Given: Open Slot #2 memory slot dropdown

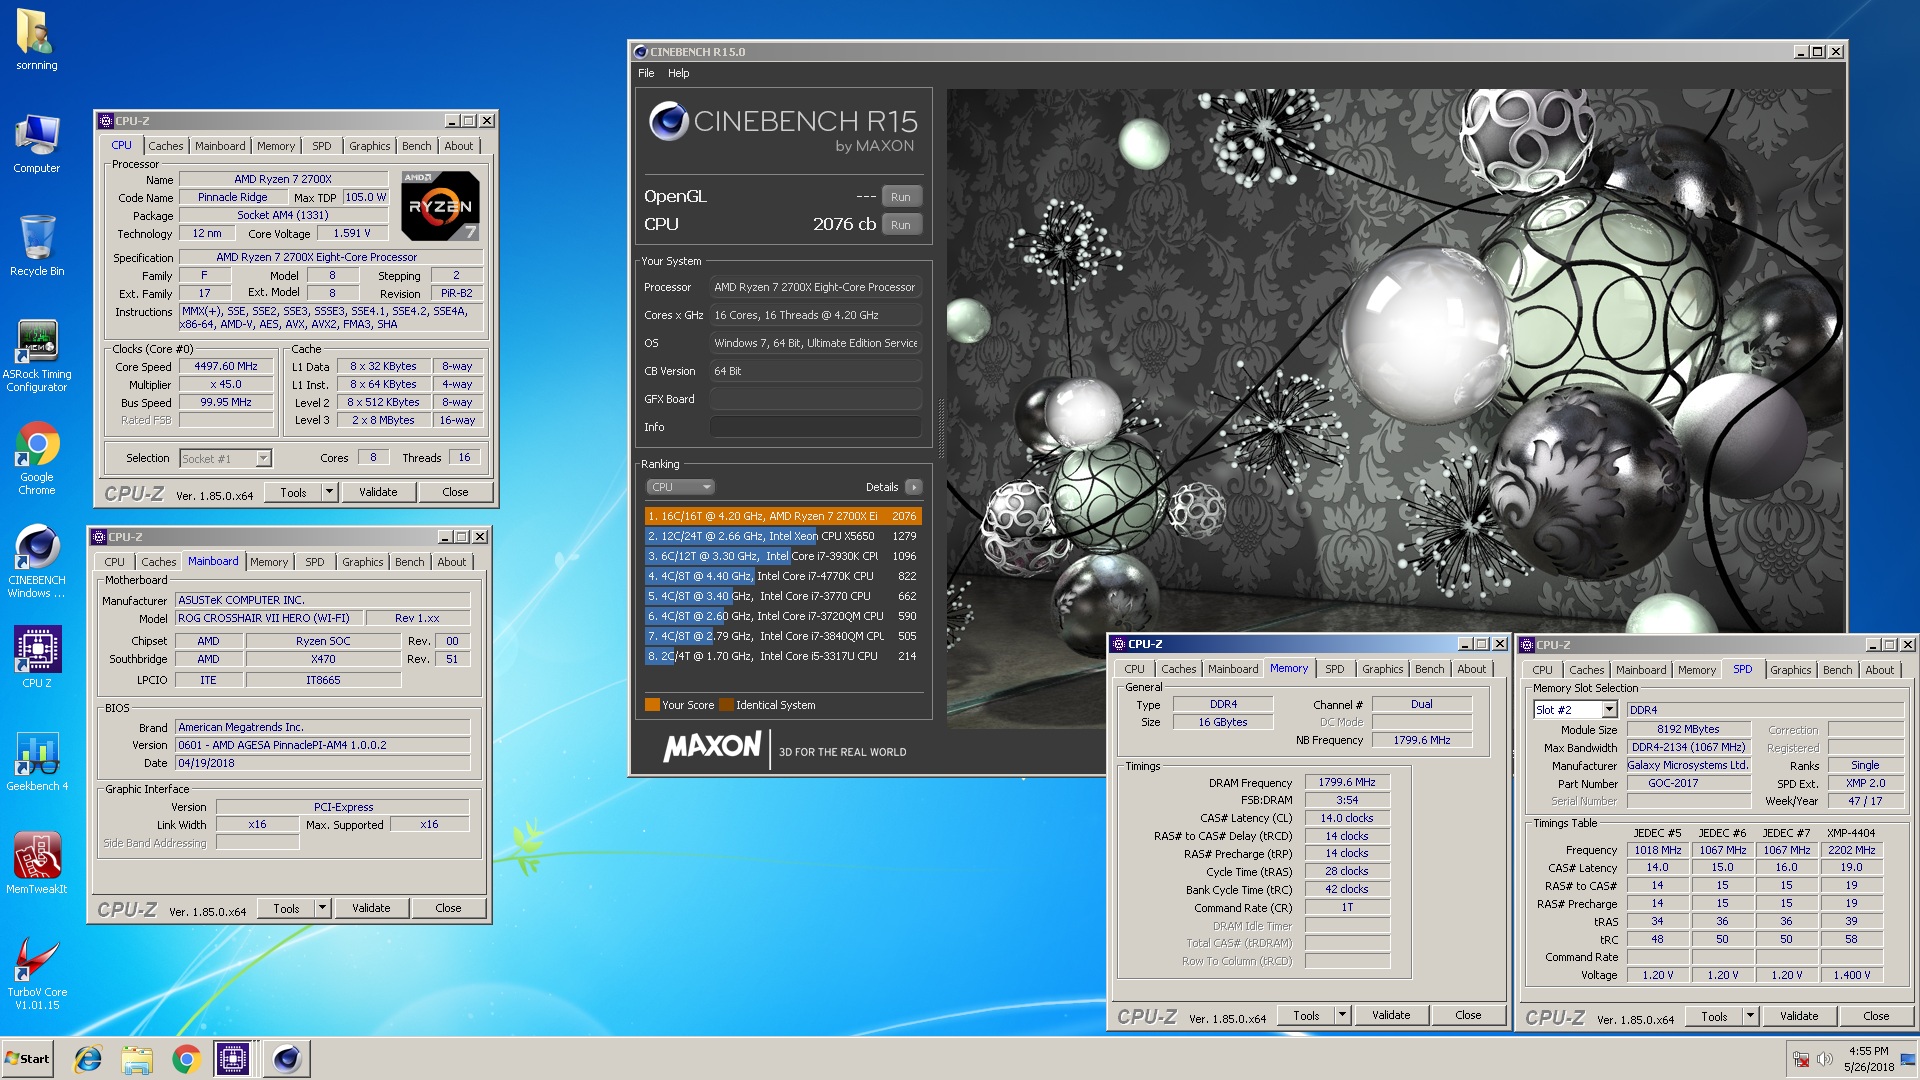Looking at the screenshot, I should 1575,710.
